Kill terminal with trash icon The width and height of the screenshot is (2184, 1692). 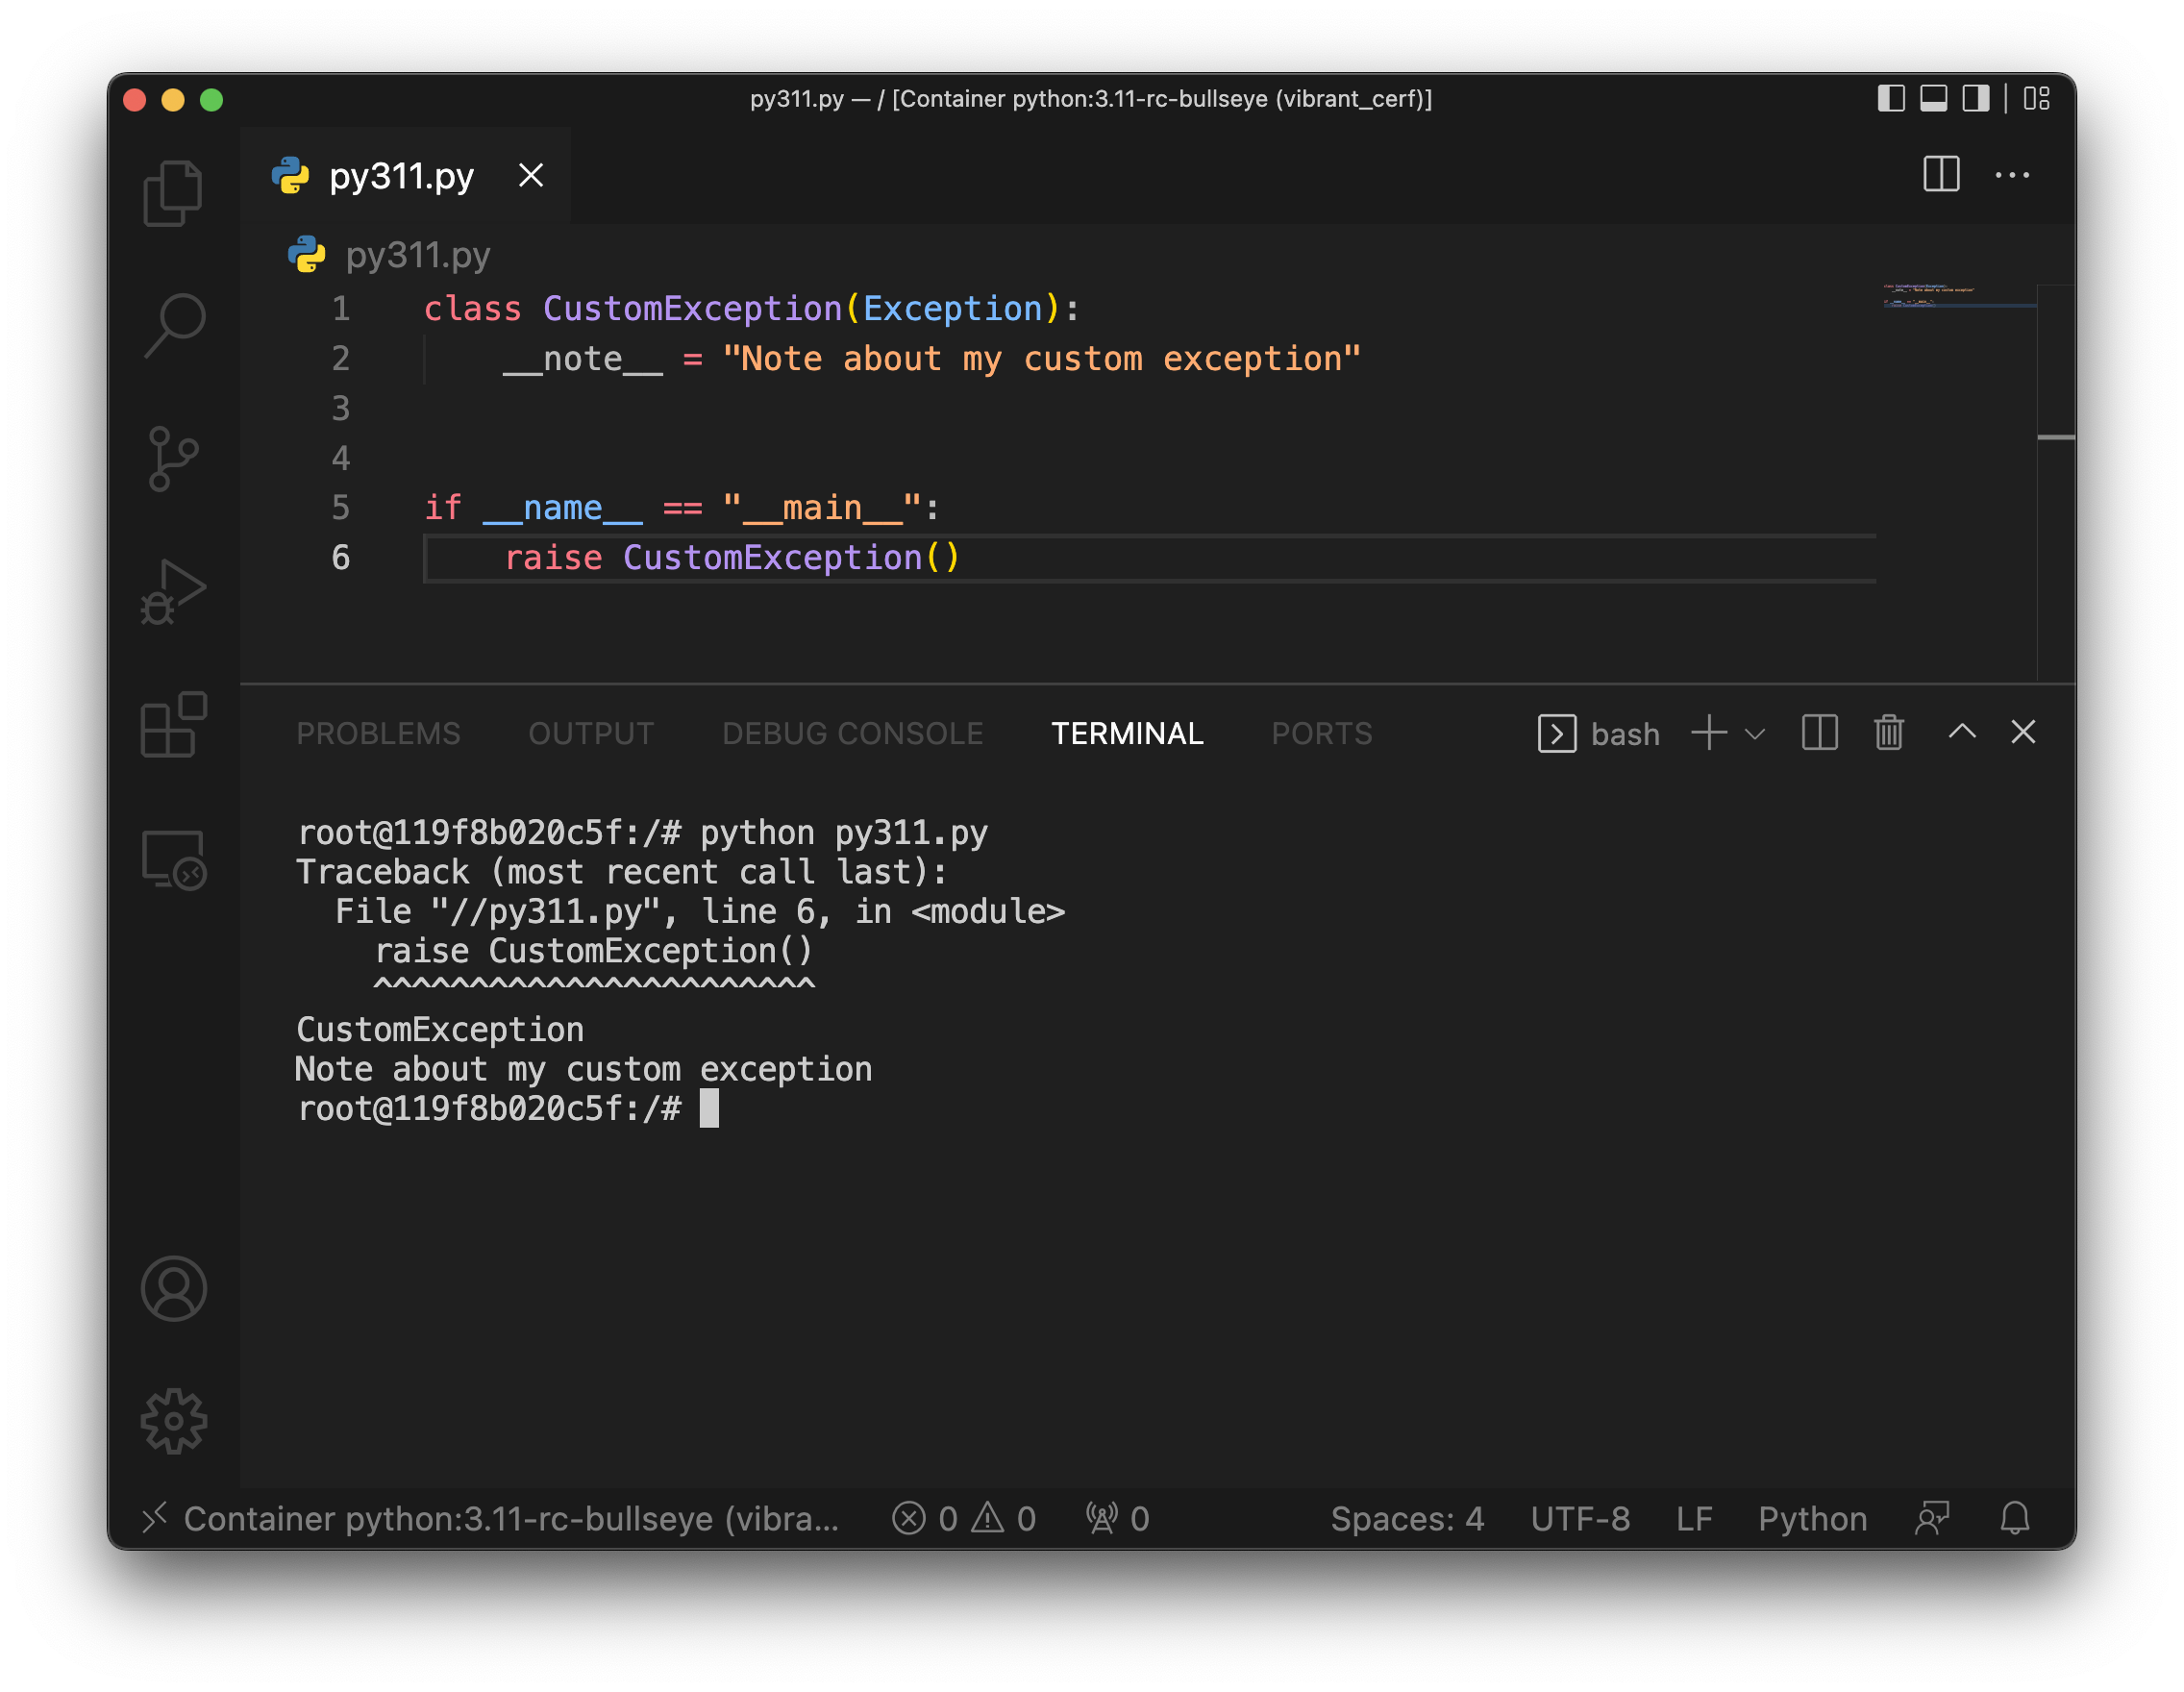(x=1888, y=733)
